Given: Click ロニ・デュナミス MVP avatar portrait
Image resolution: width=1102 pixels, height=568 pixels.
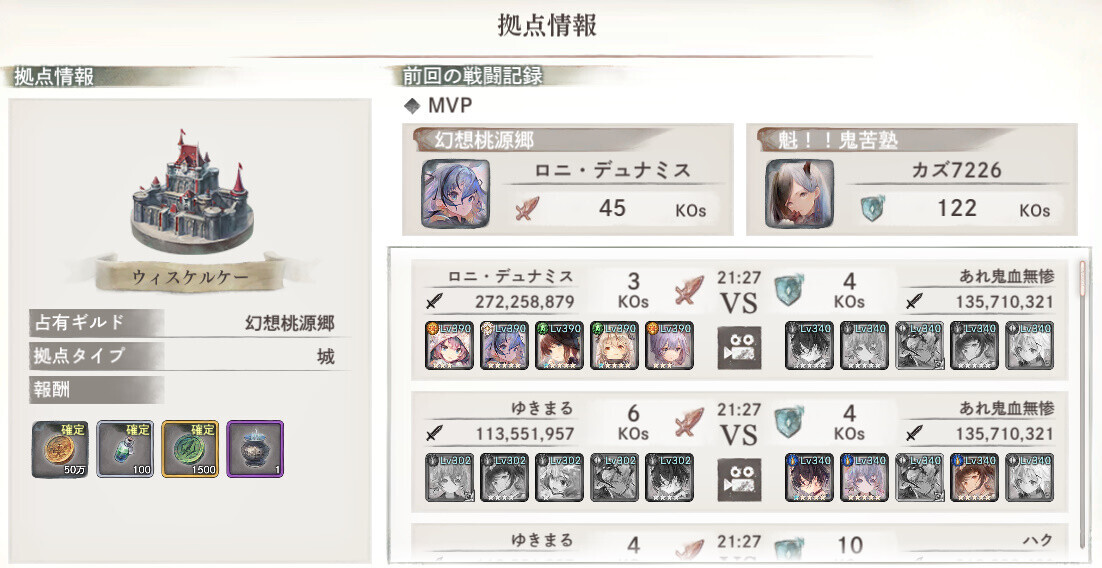Looking at the screenshot, I should (455, 193).
